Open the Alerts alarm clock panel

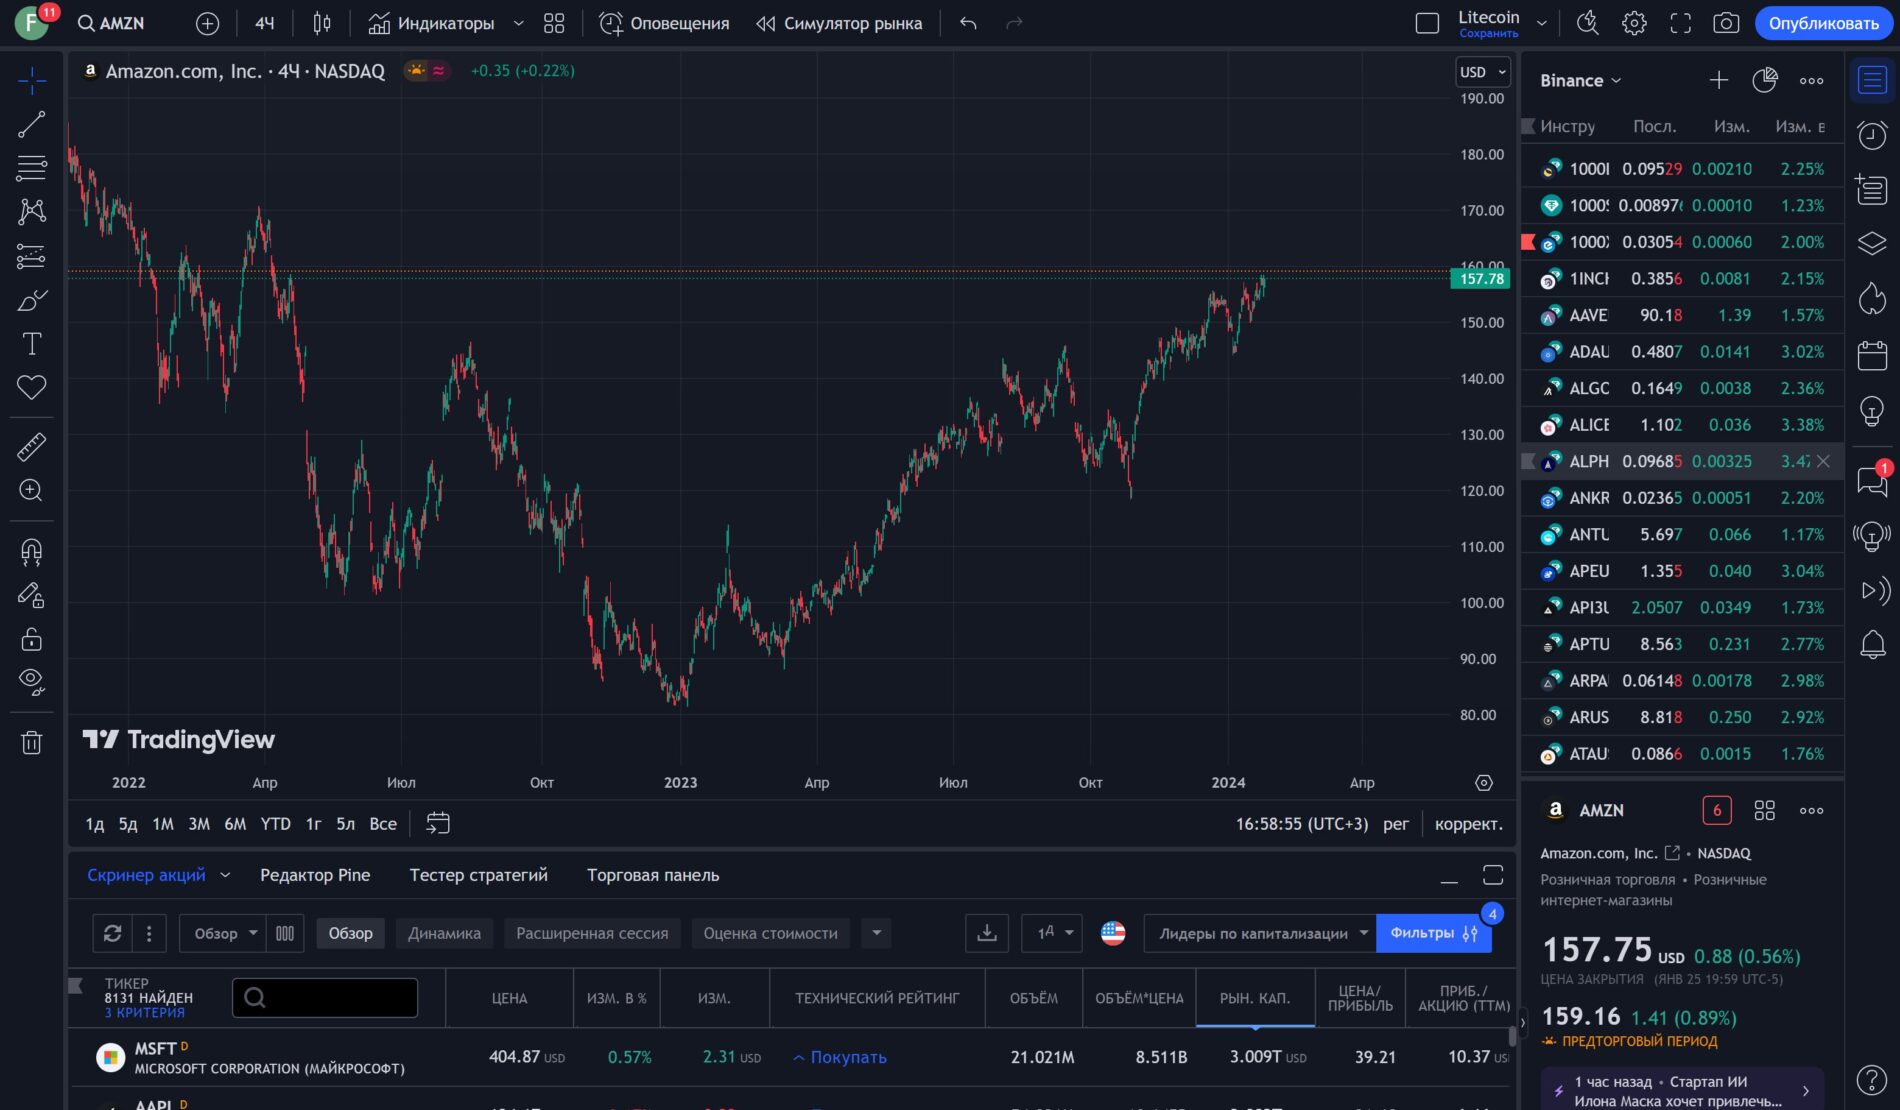(1871, 135)
